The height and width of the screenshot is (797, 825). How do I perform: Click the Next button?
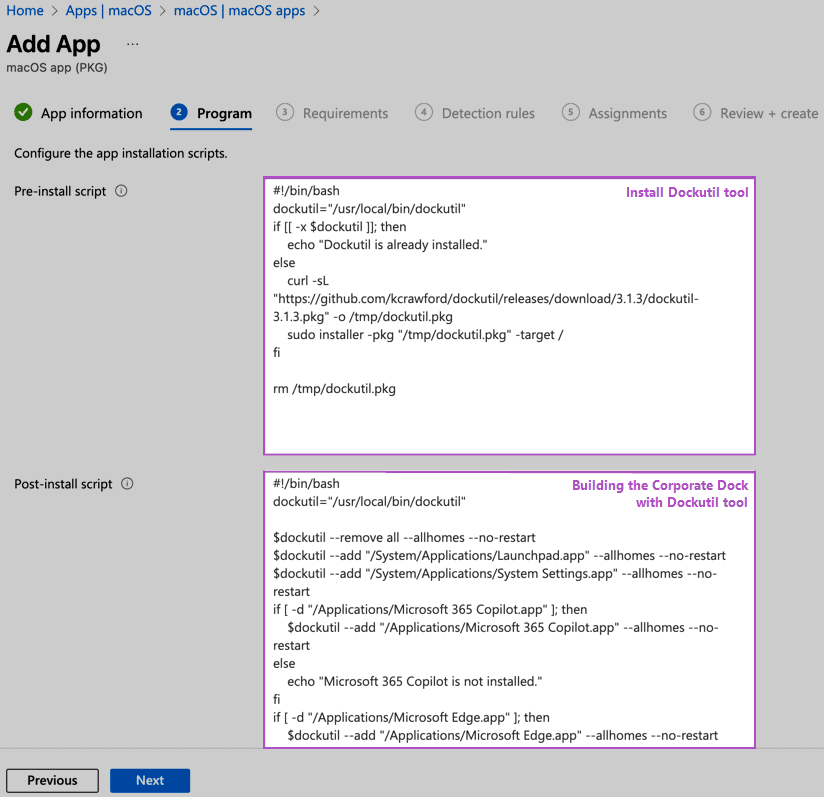pos(150,780)
